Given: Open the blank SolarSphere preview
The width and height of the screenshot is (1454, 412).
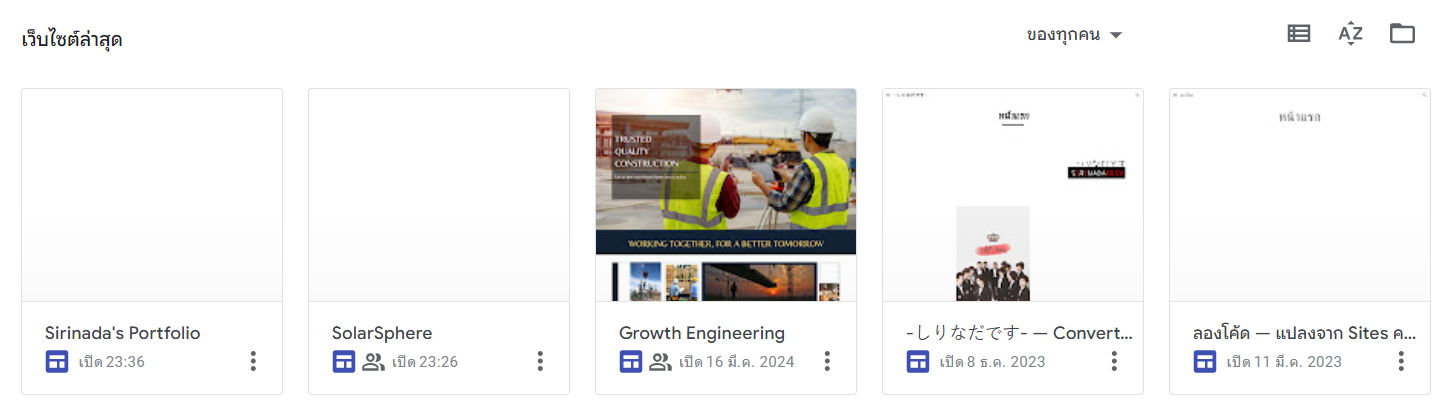Looking at the screenshot, I should [439, 195].
